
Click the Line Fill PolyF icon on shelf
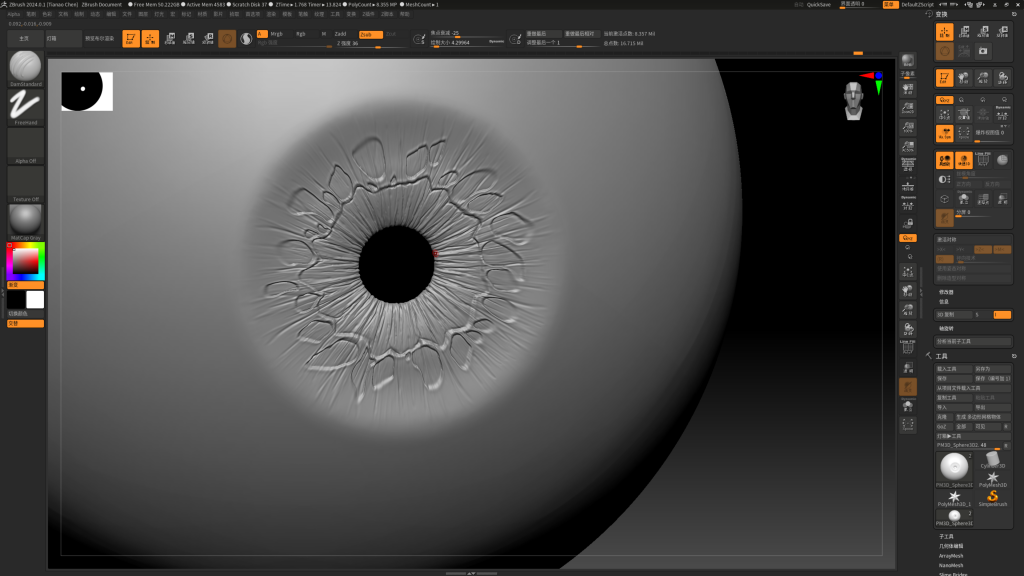[908, 347]
